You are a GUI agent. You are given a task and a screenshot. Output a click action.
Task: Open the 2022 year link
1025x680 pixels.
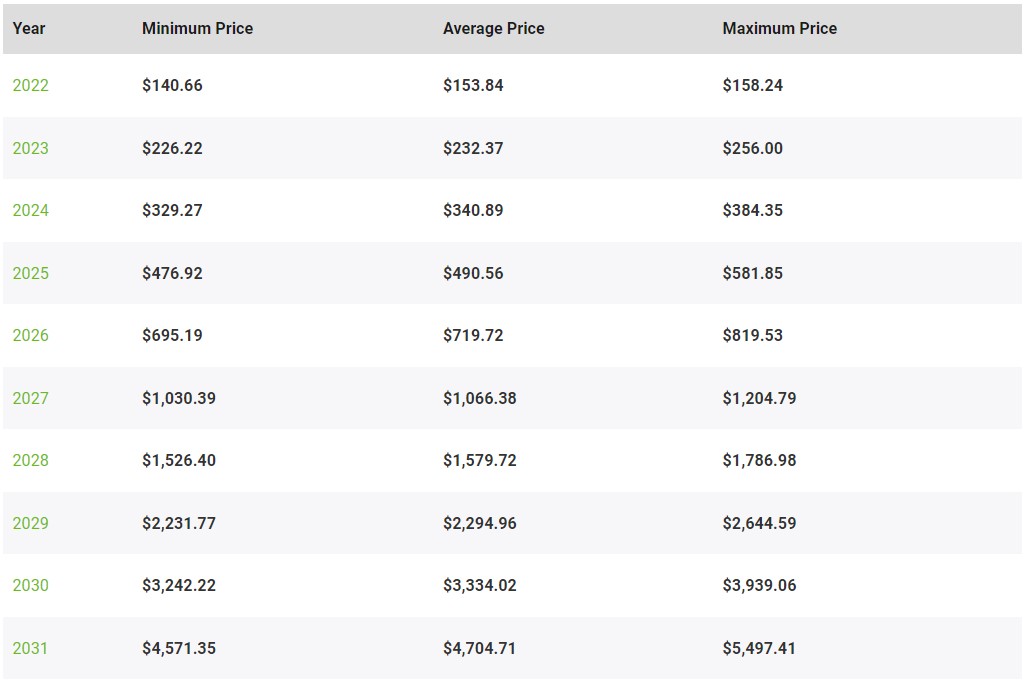pyautogui.click(x=31, y=85)
